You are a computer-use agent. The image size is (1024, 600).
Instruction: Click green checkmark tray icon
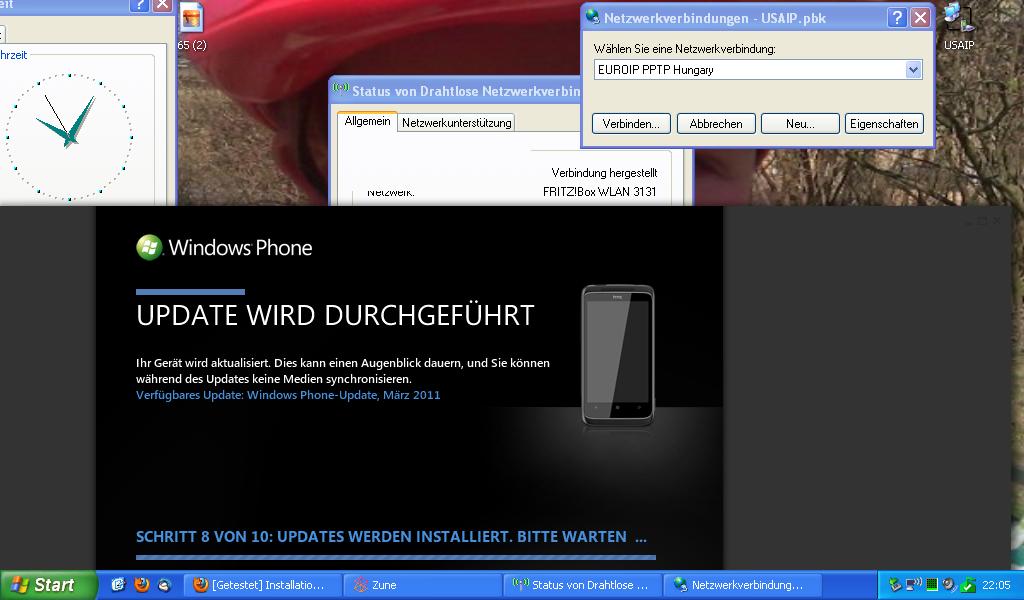pyautogui.click(x=968, y=585)
